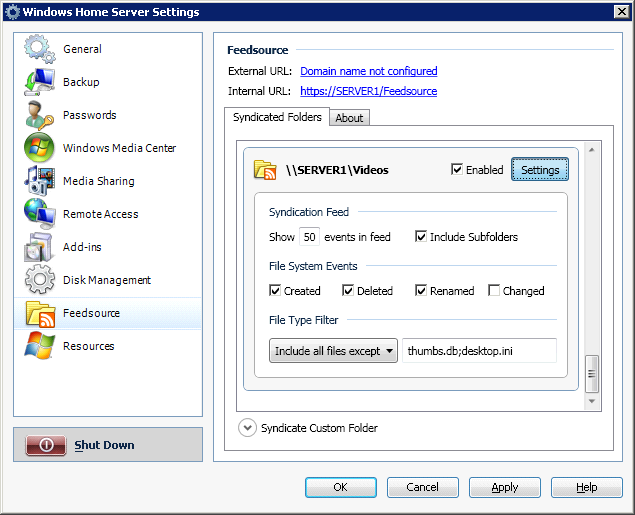Close the Windows Home Server Settings window
Viewport: 635px width, 515px height.
(x=622, y=11)
